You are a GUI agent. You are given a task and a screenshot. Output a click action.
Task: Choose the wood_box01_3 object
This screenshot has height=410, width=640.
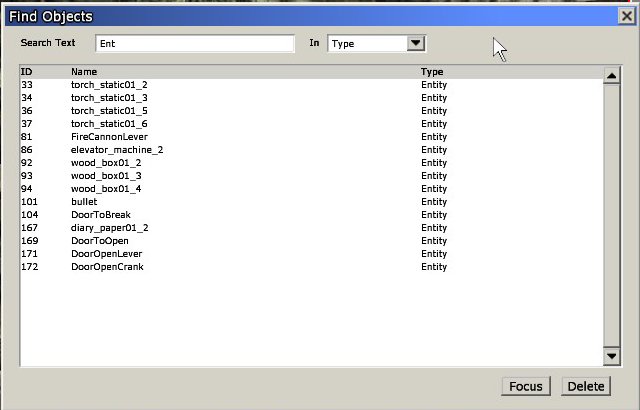click(106, 176)
